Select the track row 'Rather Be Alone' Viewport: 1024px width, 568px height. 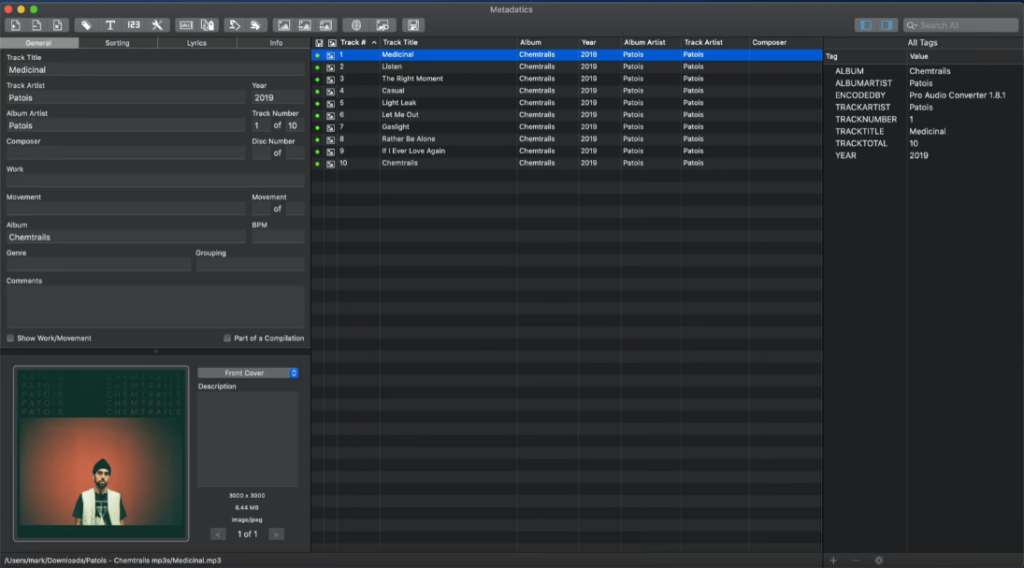567,139
